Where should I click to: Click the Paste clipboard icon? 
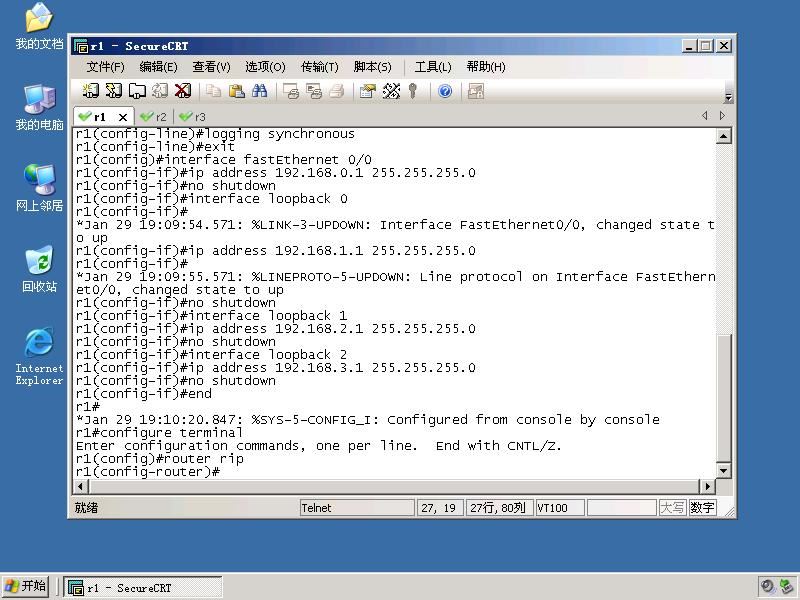(236, 91)
